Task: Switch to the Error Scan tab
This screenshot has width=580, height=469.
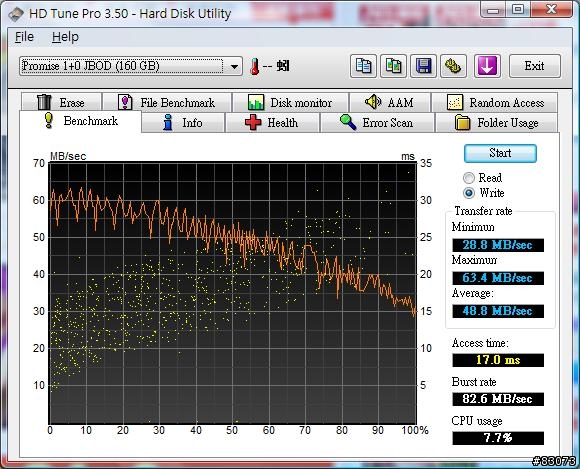Action: coord(377,122)
